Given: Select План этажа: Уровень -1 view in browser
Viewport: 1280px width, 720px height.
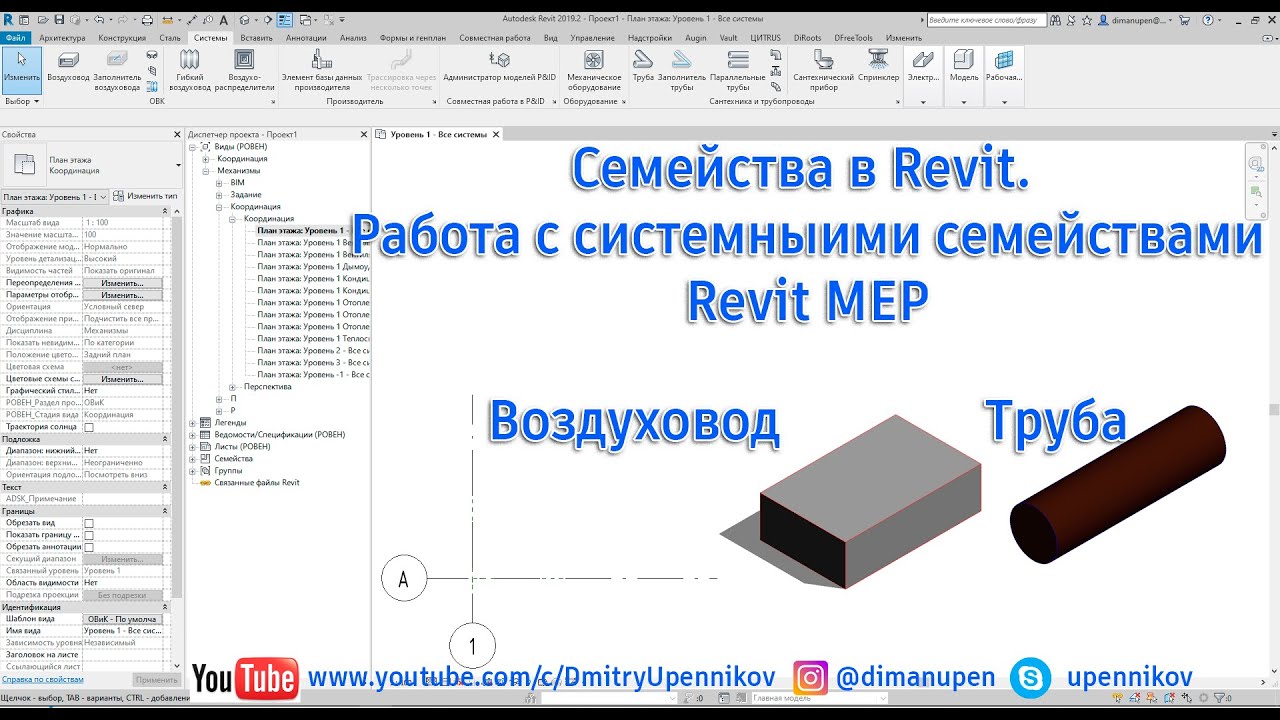Looking at the screenshot, I should point(313,375).
